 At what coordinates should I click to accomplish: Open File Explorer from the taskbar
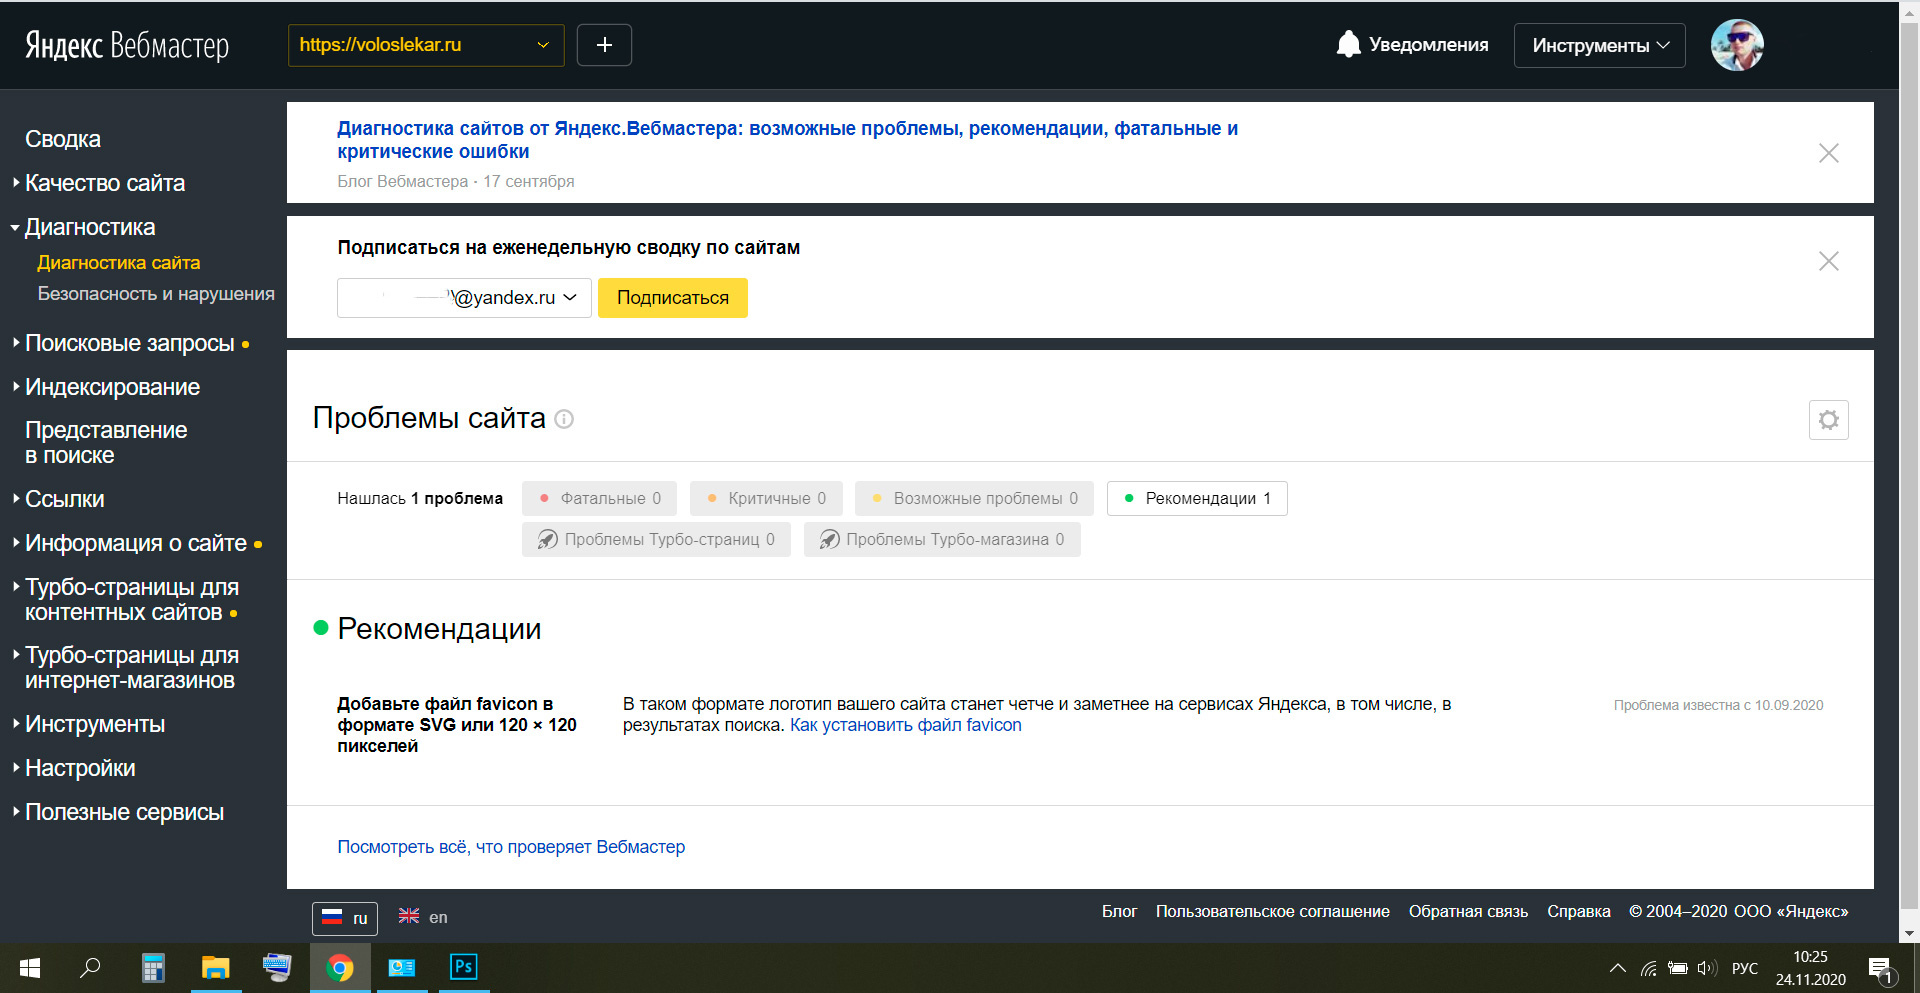[215, 968]
